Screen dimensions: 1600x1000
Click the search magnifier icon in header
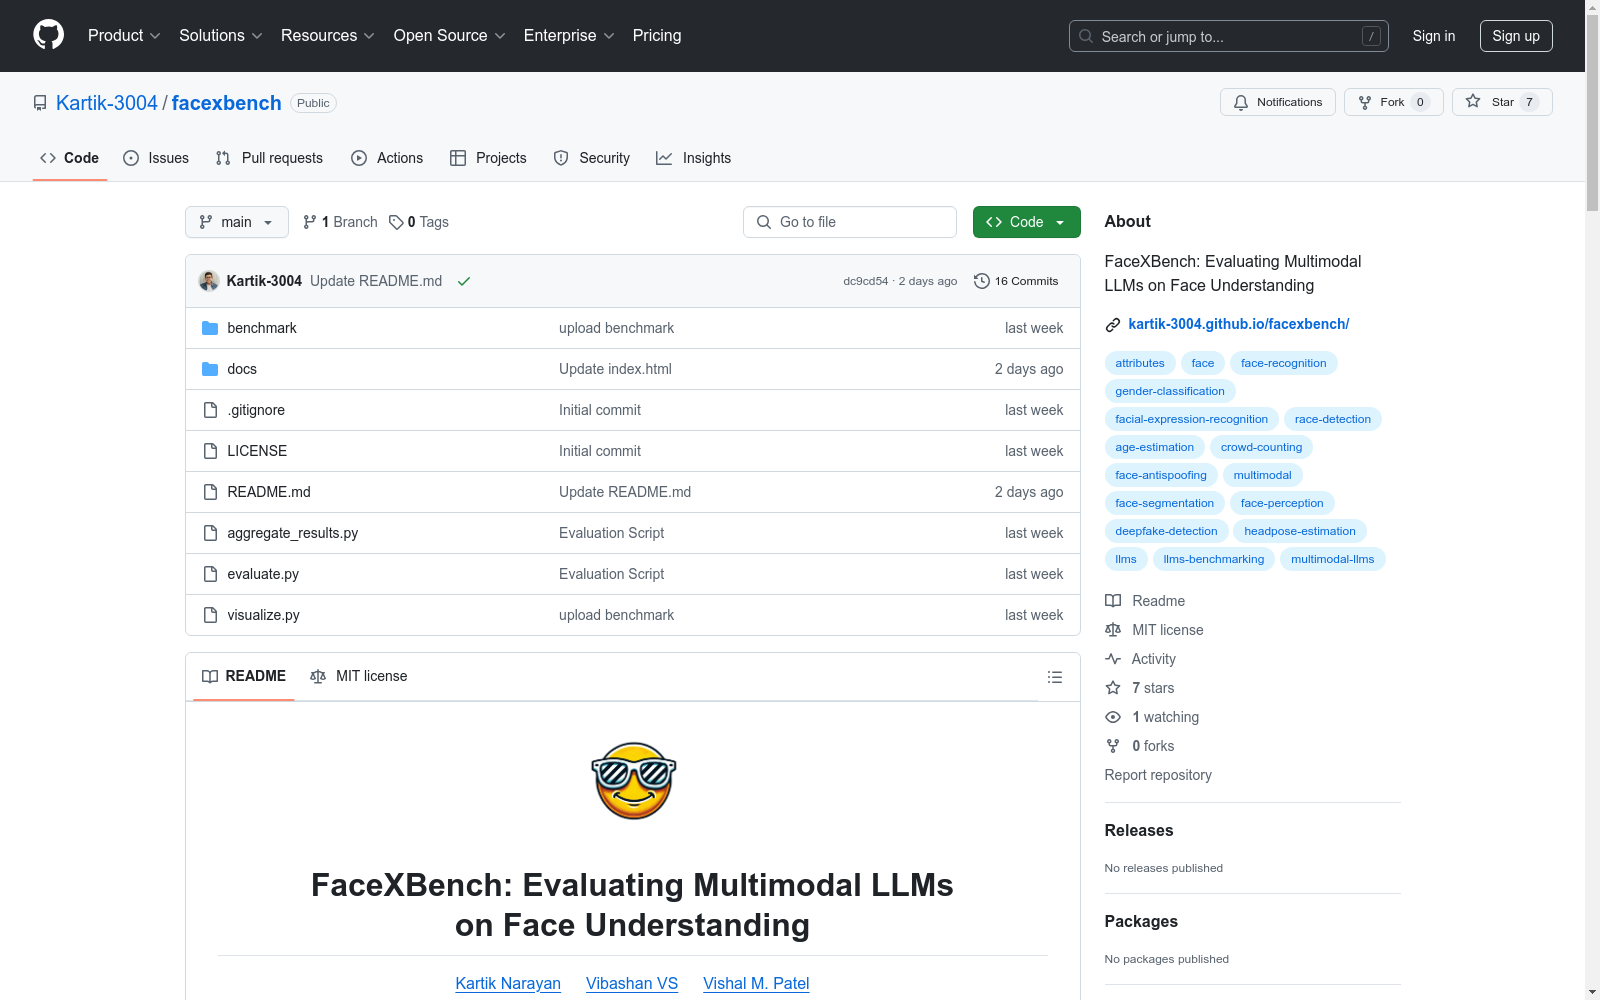coord(1086,36)
